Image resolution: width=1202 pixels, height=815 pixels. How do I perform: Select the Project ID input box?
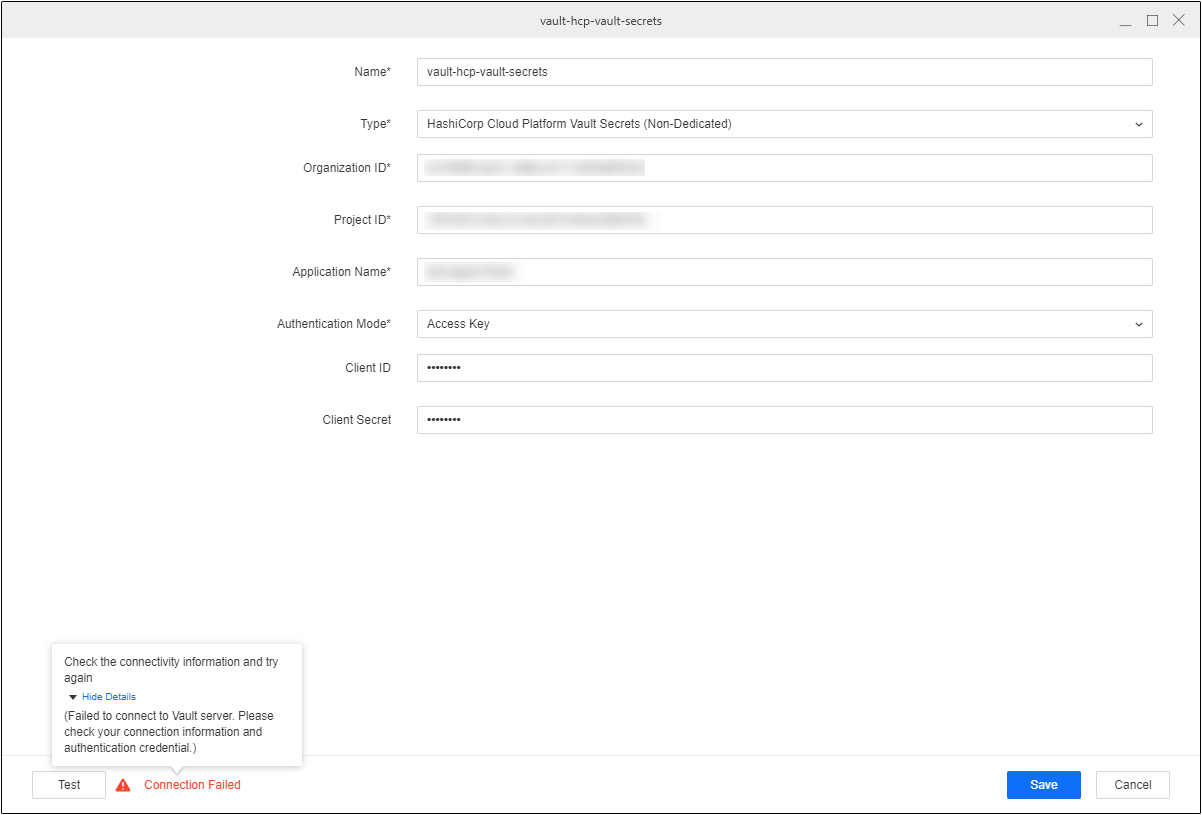click(x=784, y=220)
